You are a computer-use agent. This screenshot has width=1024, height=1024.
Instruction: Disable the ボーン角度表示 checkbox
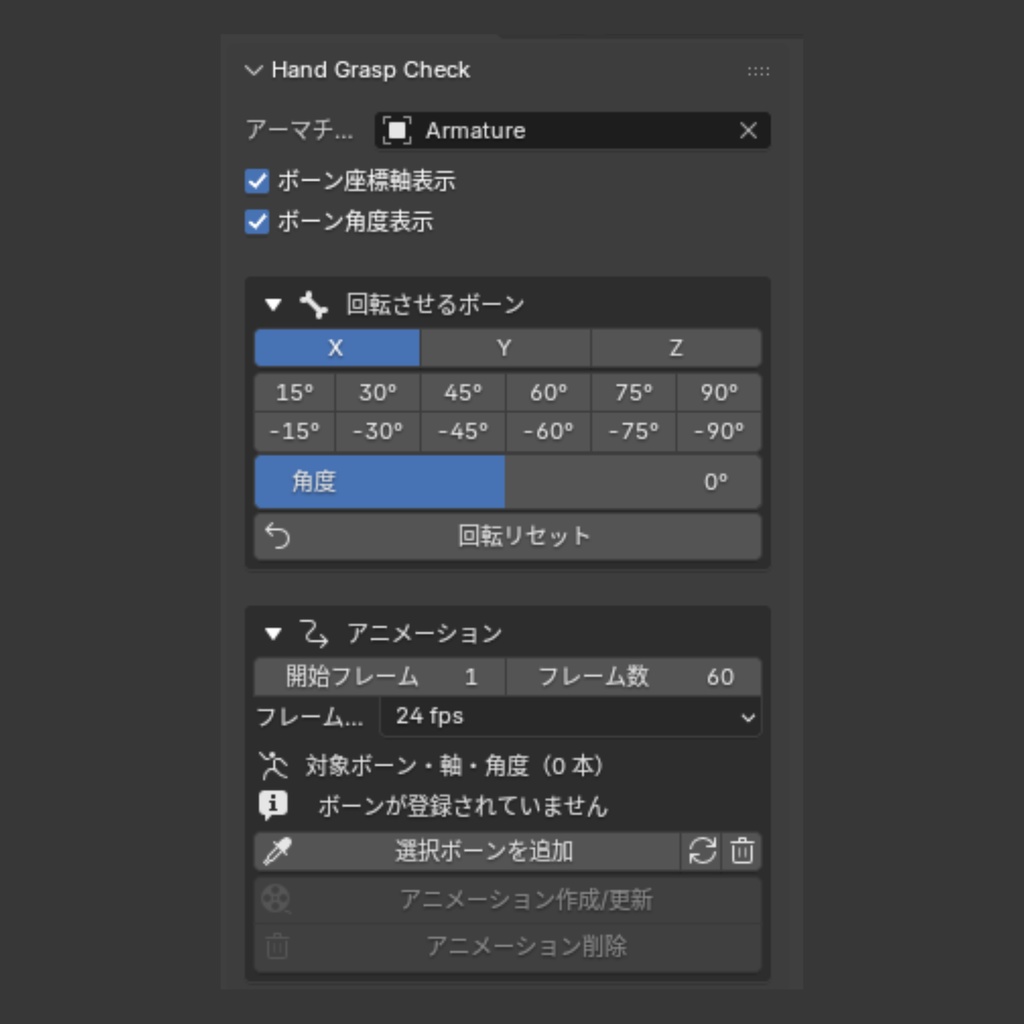coord(256,222)
